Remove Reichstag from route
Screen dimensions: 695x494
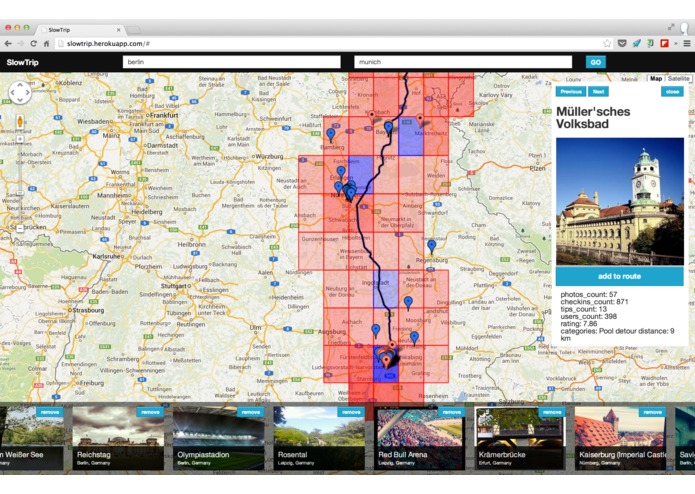[x=150, y=412]
